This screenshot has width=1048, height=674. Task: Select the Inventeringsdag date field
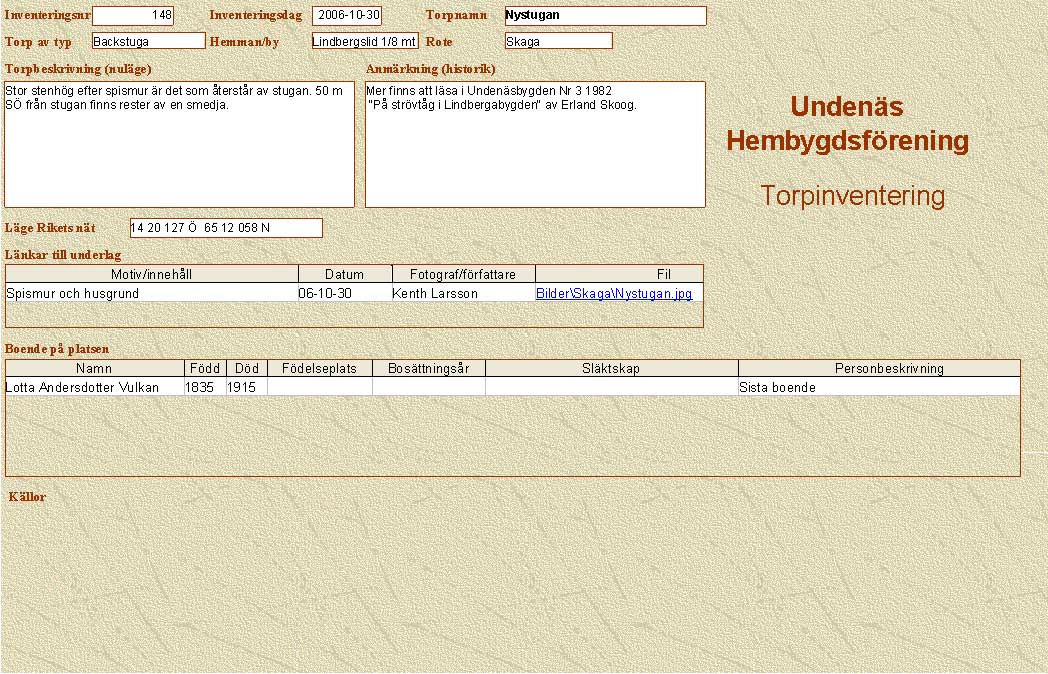[x=347, y=15]
